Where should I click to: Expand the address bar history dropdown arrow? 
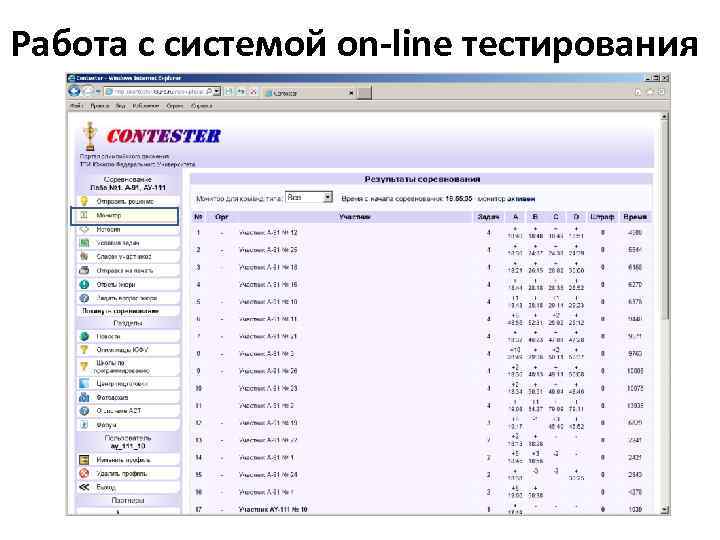tap(217, 92)
